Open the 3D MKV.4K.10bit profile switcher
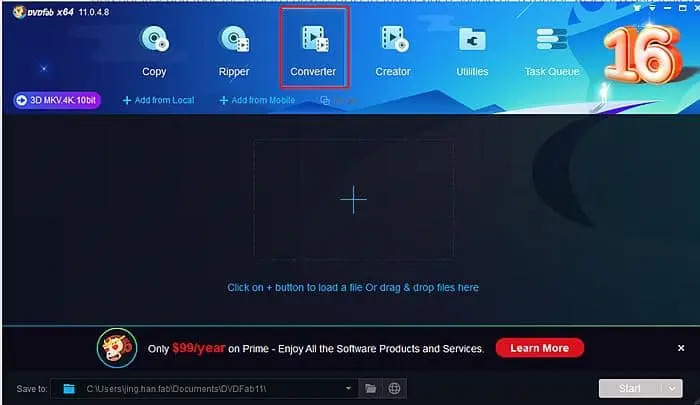This screenshot has height=405, width=700. tap(57, 100)
